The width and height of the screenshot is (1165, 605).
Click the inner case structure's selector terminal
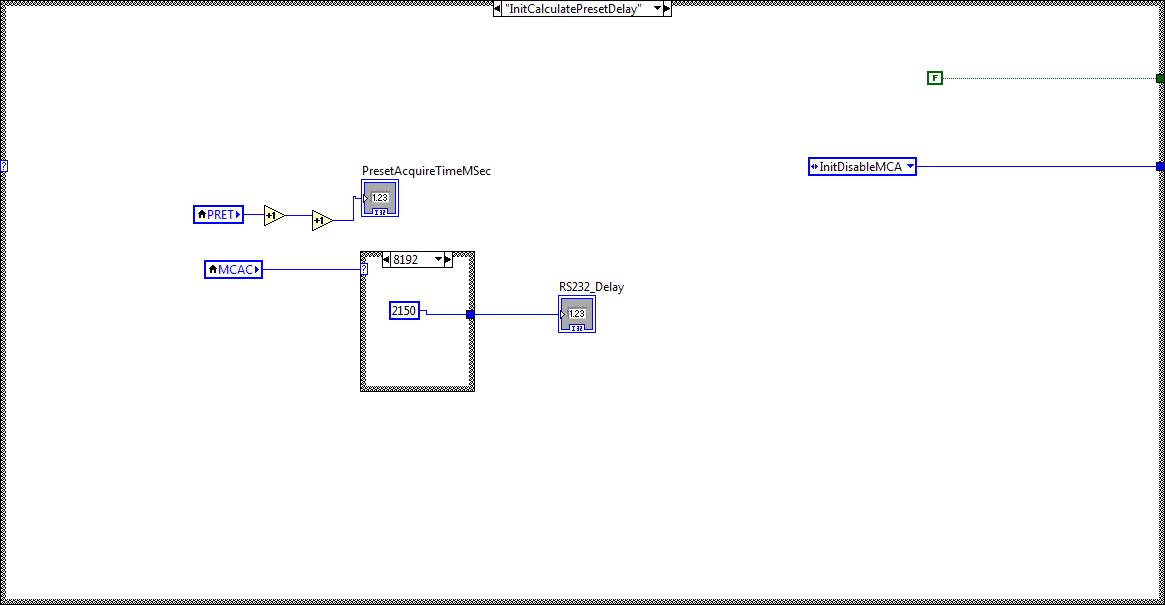tap(362, 267)
